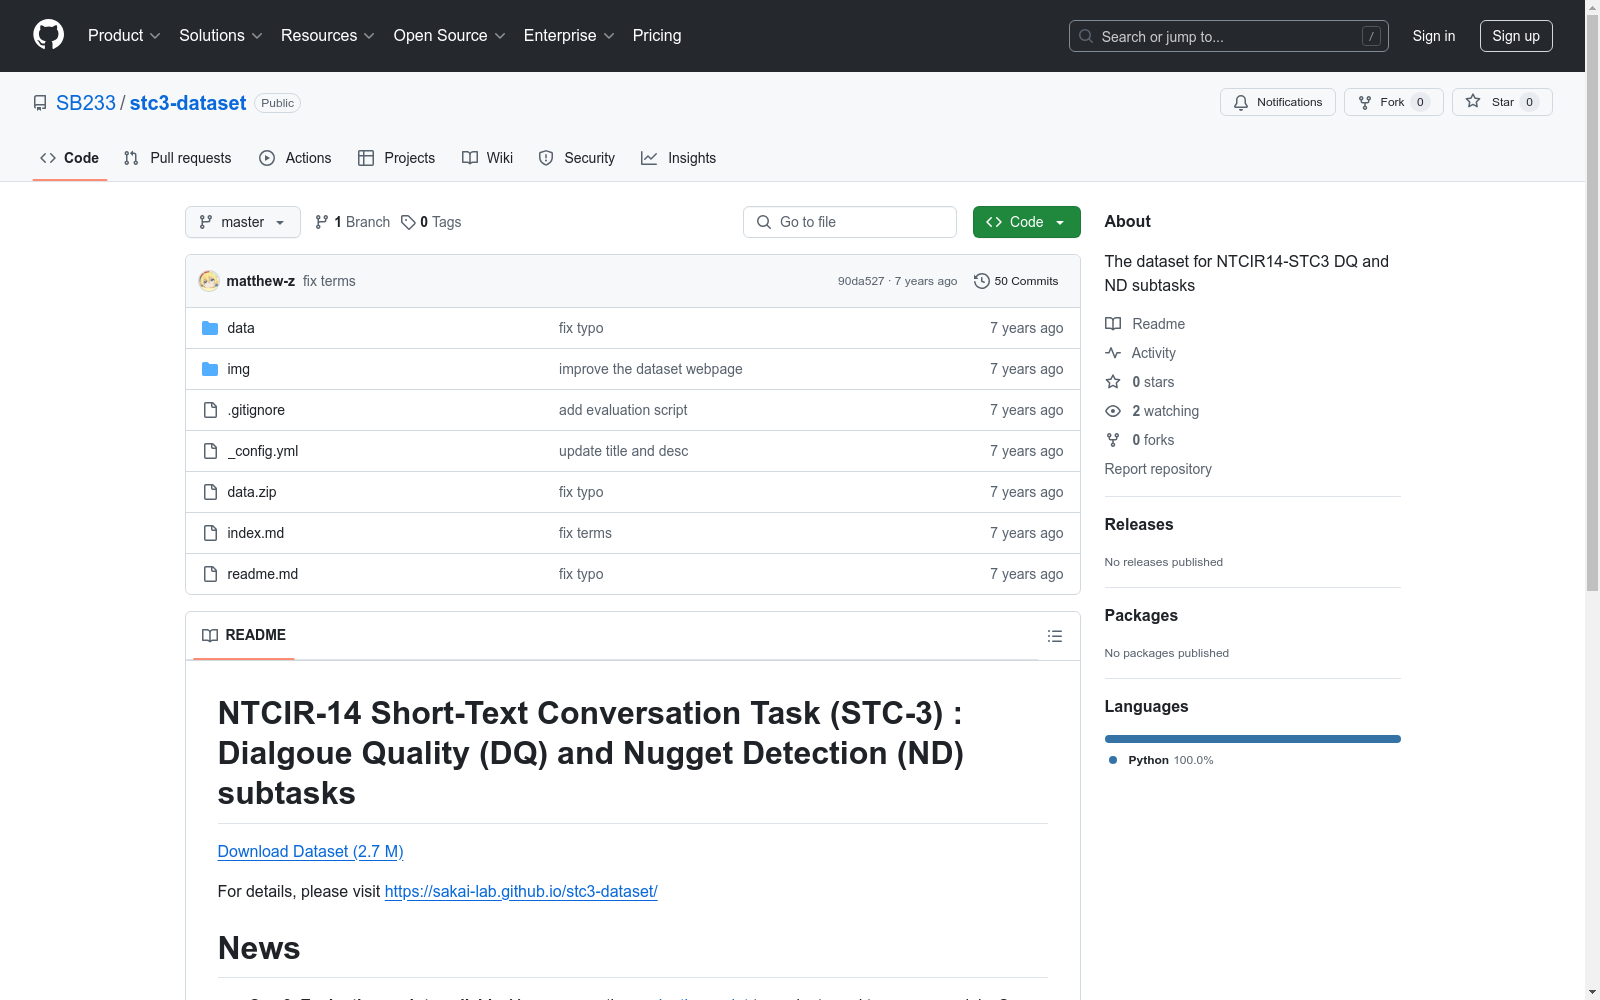
Task: Click the Report repository link
Action: point(1158,469)
